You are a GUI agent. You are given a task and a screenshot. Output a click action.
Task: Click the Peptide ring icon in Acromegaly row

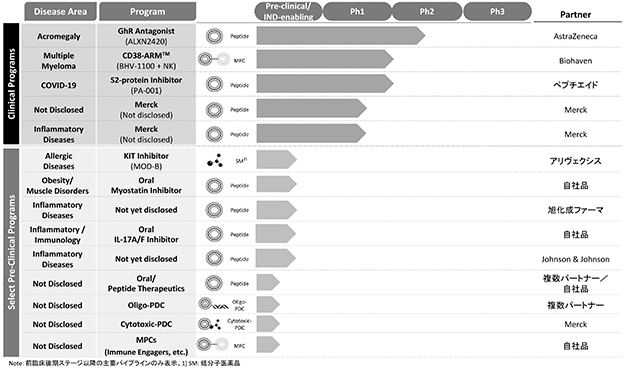tap(214, 36)
